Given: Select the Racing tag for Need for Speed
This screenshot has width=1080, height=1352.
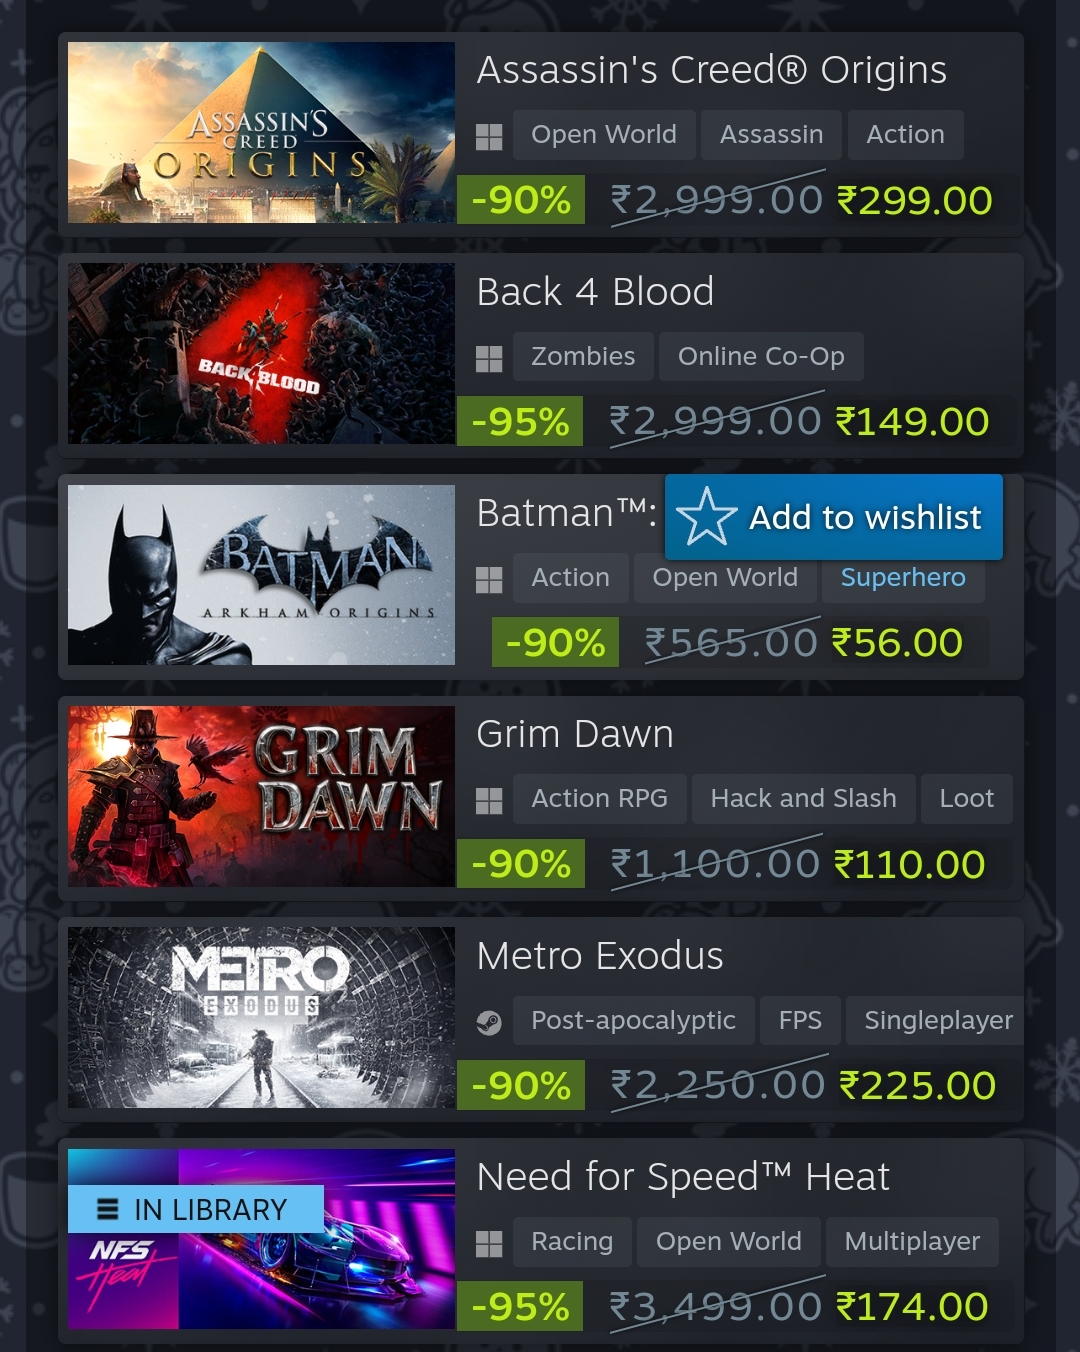Looking at the screenshot, I should click(572, 1242).
